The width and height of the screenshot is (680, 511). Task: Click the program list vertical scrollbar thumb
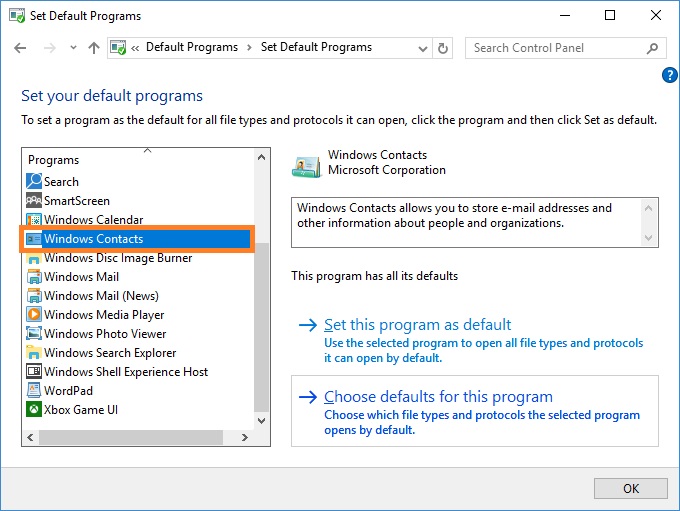[261, 327]
